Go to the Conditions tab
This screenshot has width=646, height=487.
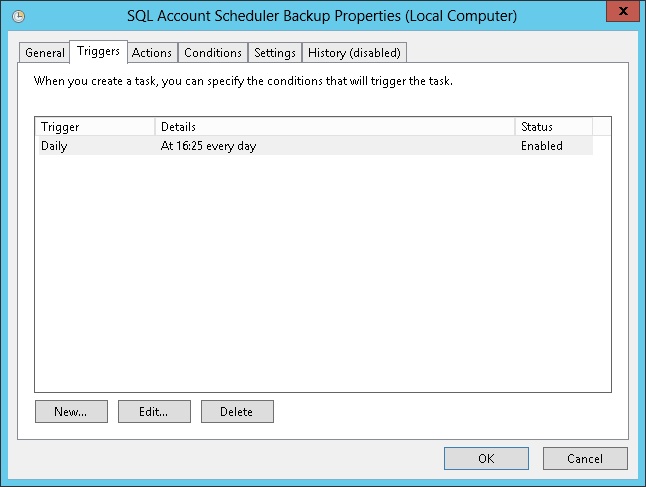[213, 53]
